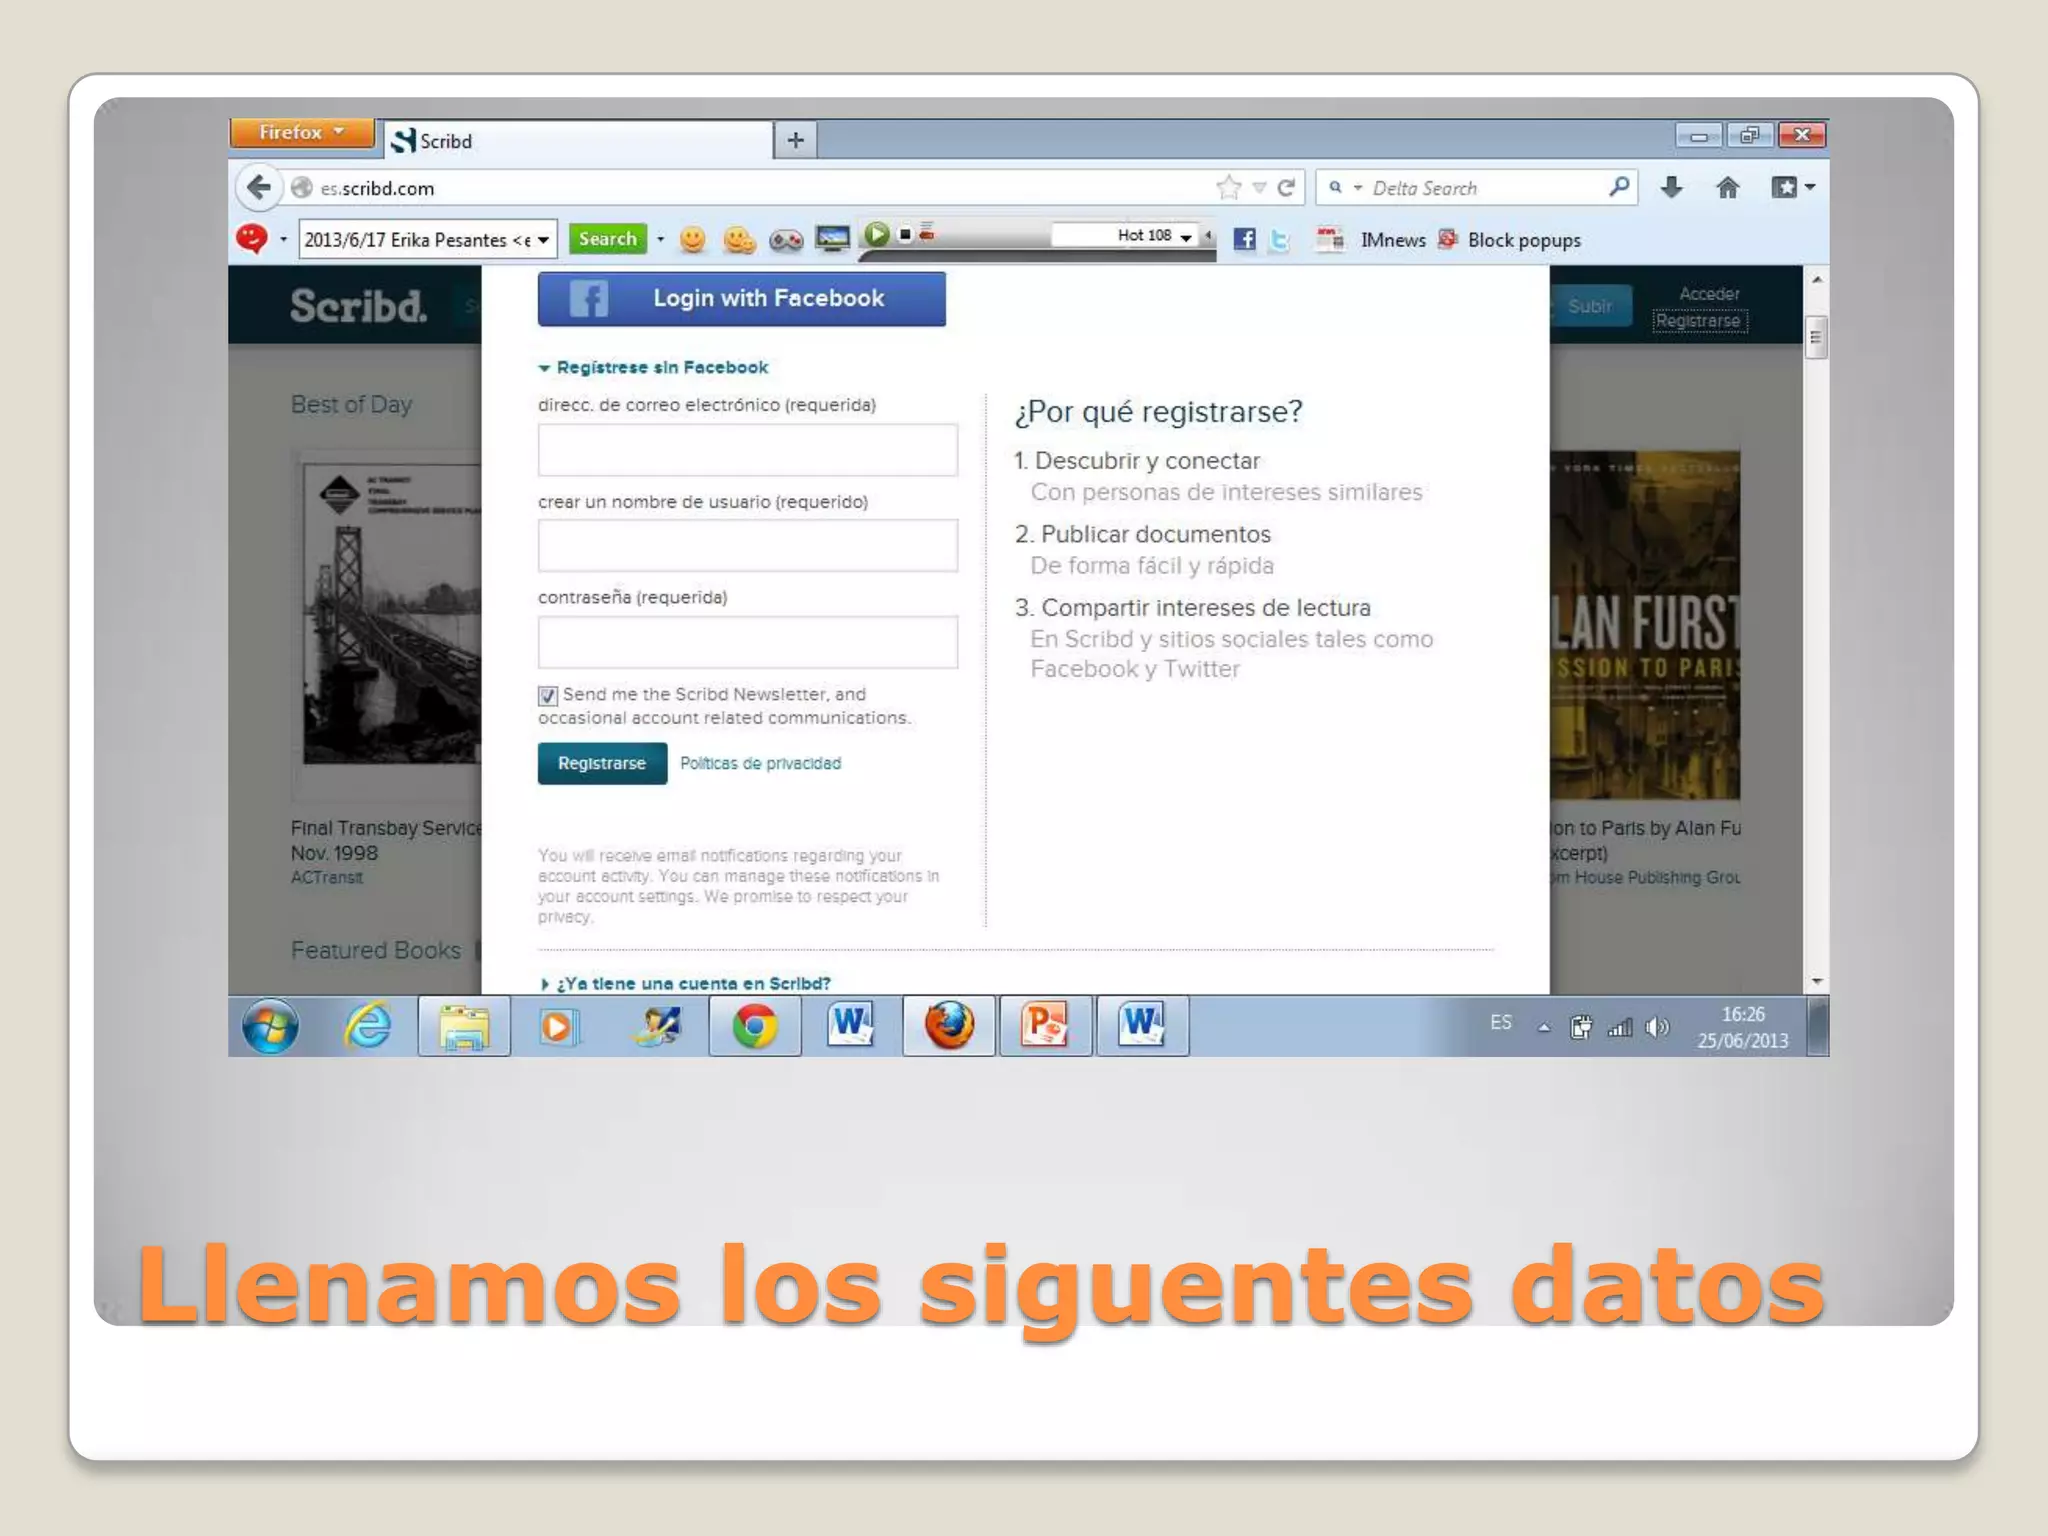Go to the Firefox Home icon
The height and width of the screenshot is (1536, 2048).
tap(1728, 187)
